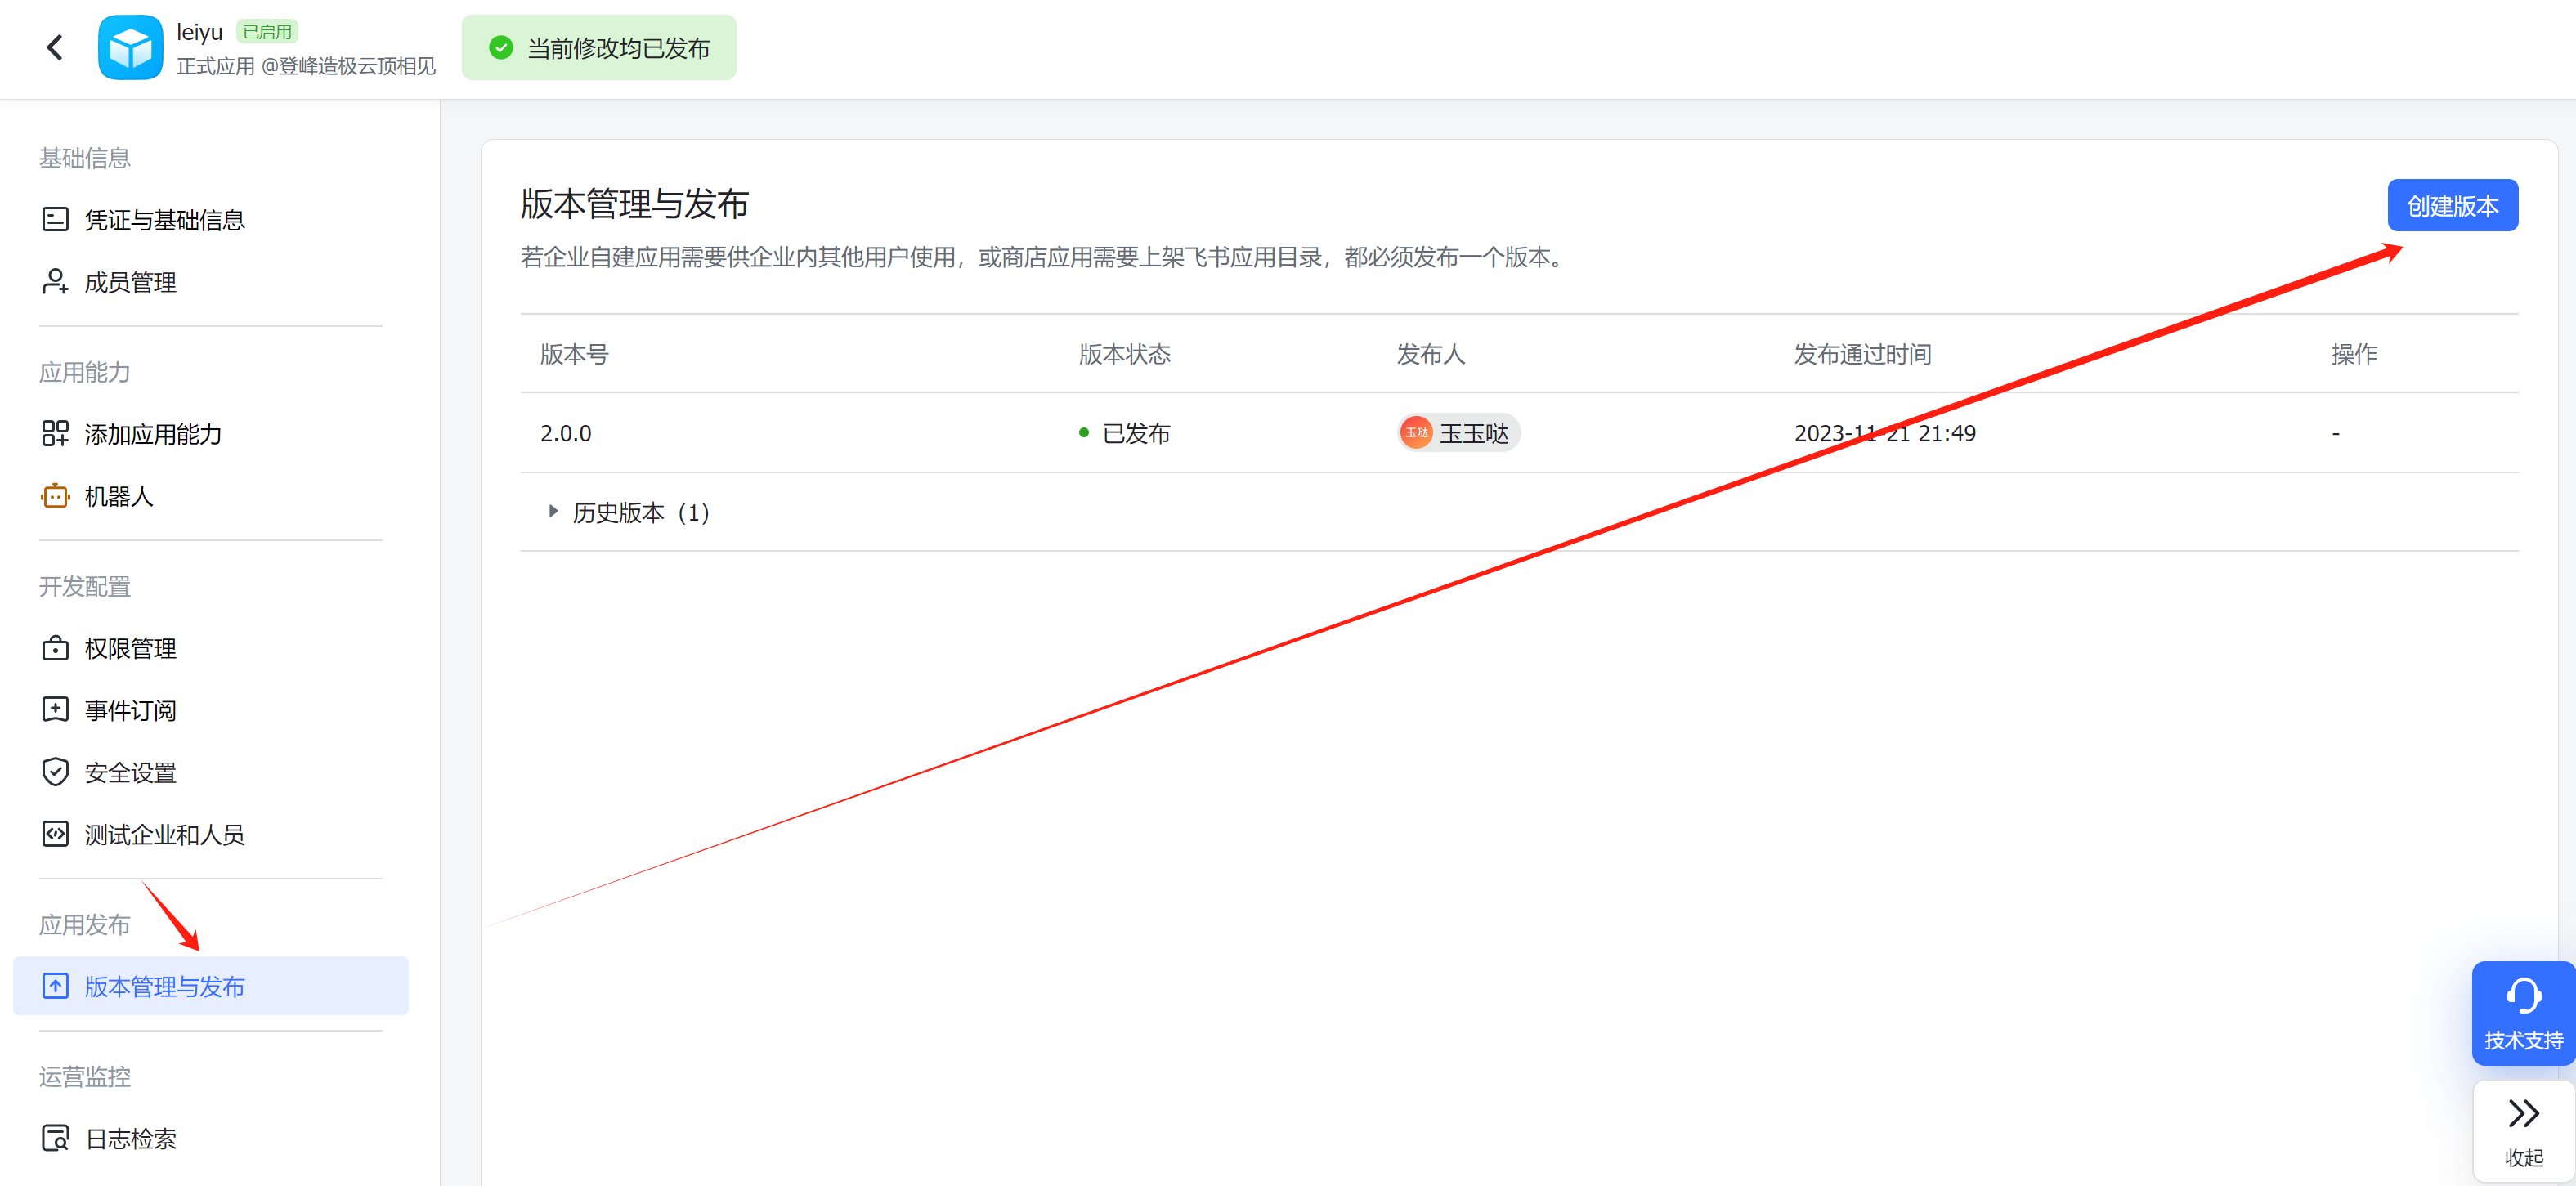Click the member management person icon

pyautogui.click(x=55, y=282)
